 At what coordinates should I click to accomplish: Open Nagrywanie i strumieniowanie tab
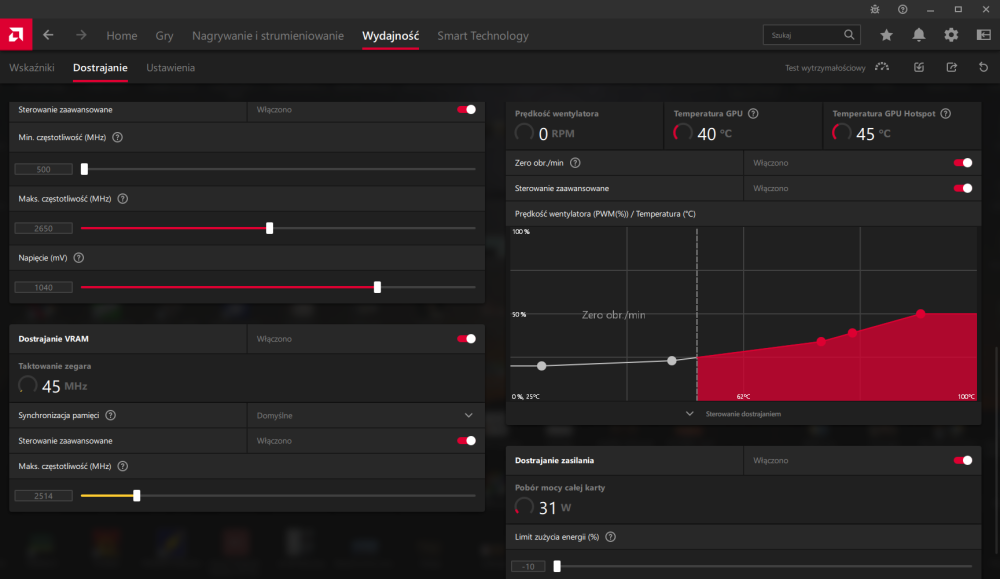[267, 36]
